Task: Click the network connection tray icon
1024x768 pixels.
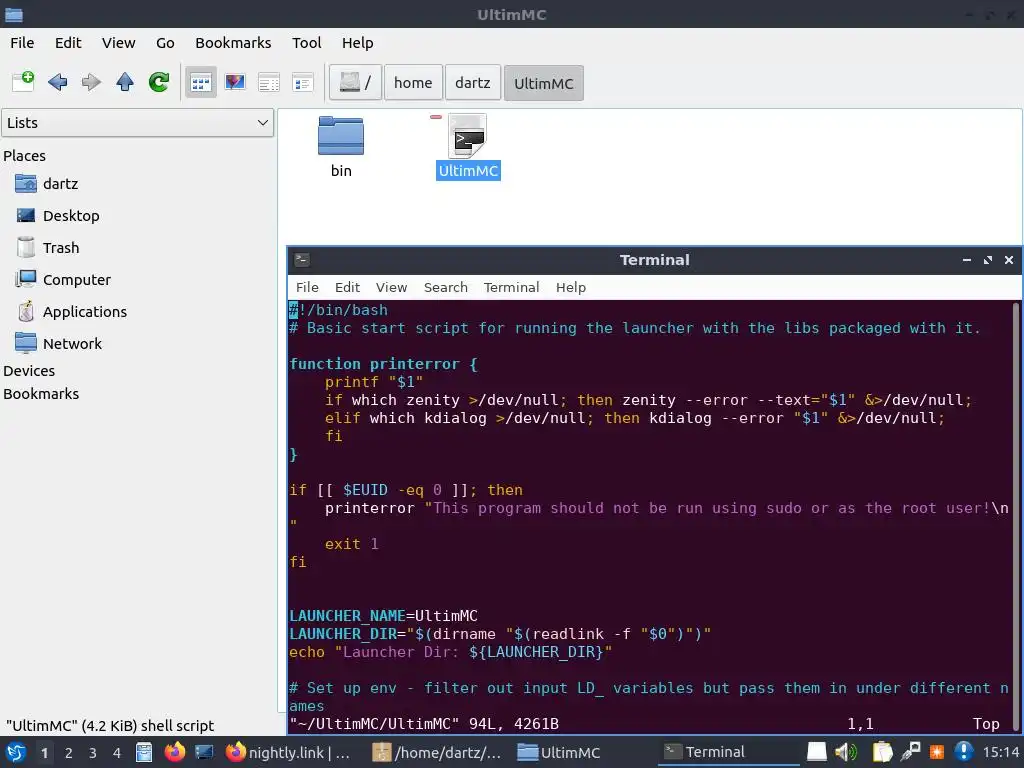Action: [x=910, y=752]
